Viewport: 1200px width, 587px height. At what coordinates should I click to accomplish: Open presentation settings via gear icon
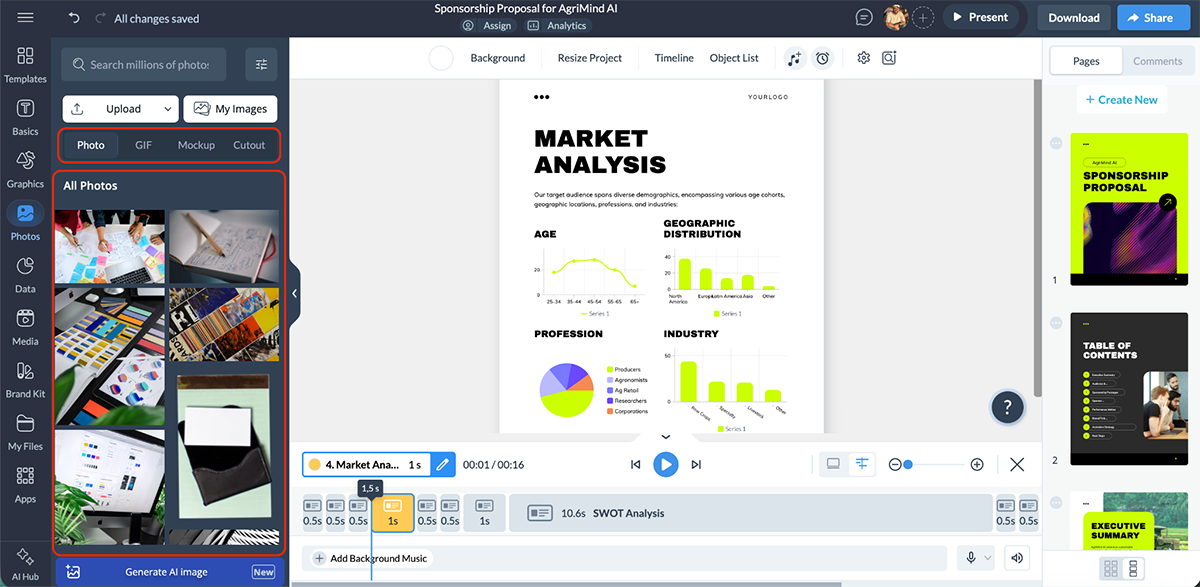click(x=864, y=58)
